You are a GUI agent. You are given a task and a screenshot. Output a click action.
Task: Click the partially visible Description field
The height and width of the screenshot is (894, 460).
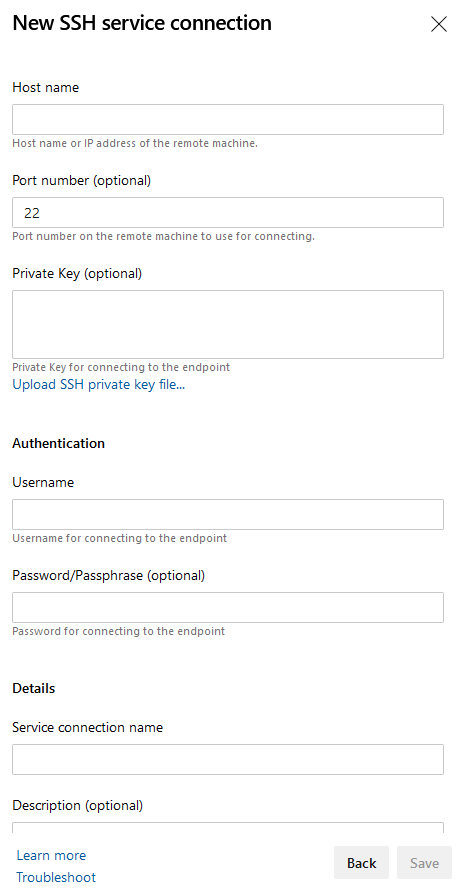click(x=228, y=827)
